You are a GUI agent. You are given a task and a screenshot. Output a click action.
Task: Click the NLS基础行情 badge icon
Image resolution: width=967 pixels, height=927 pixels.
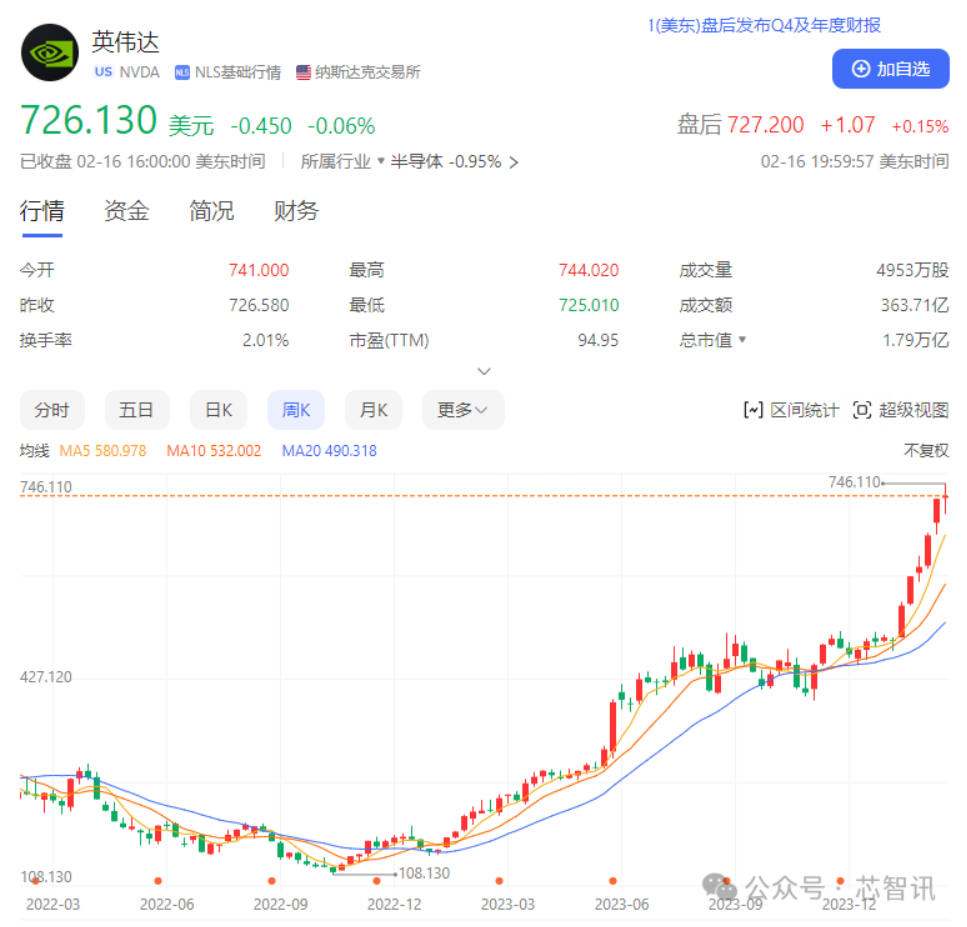click(x=182, y=72)
